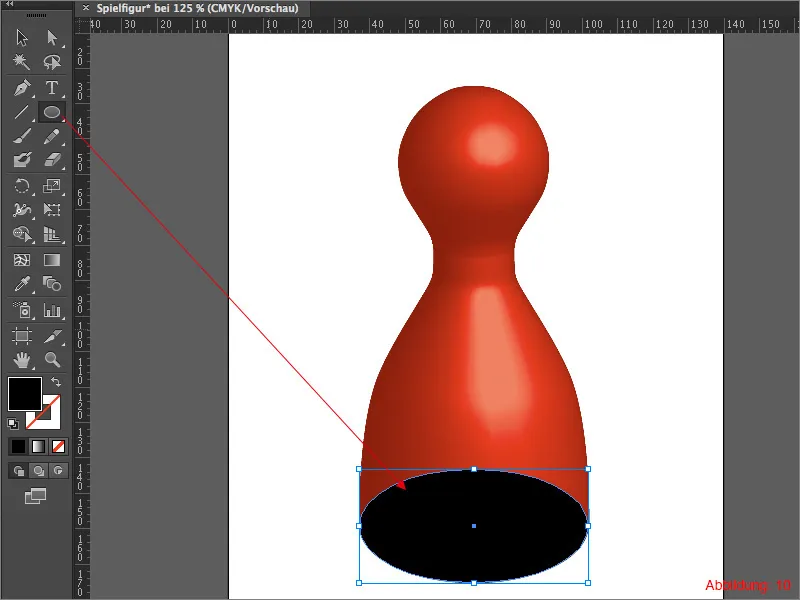Image resolution: width=800 pixels, height=600 pixels.
Task: Pick the Type tool
Action: pyautogui.click(x=52, y=88)
